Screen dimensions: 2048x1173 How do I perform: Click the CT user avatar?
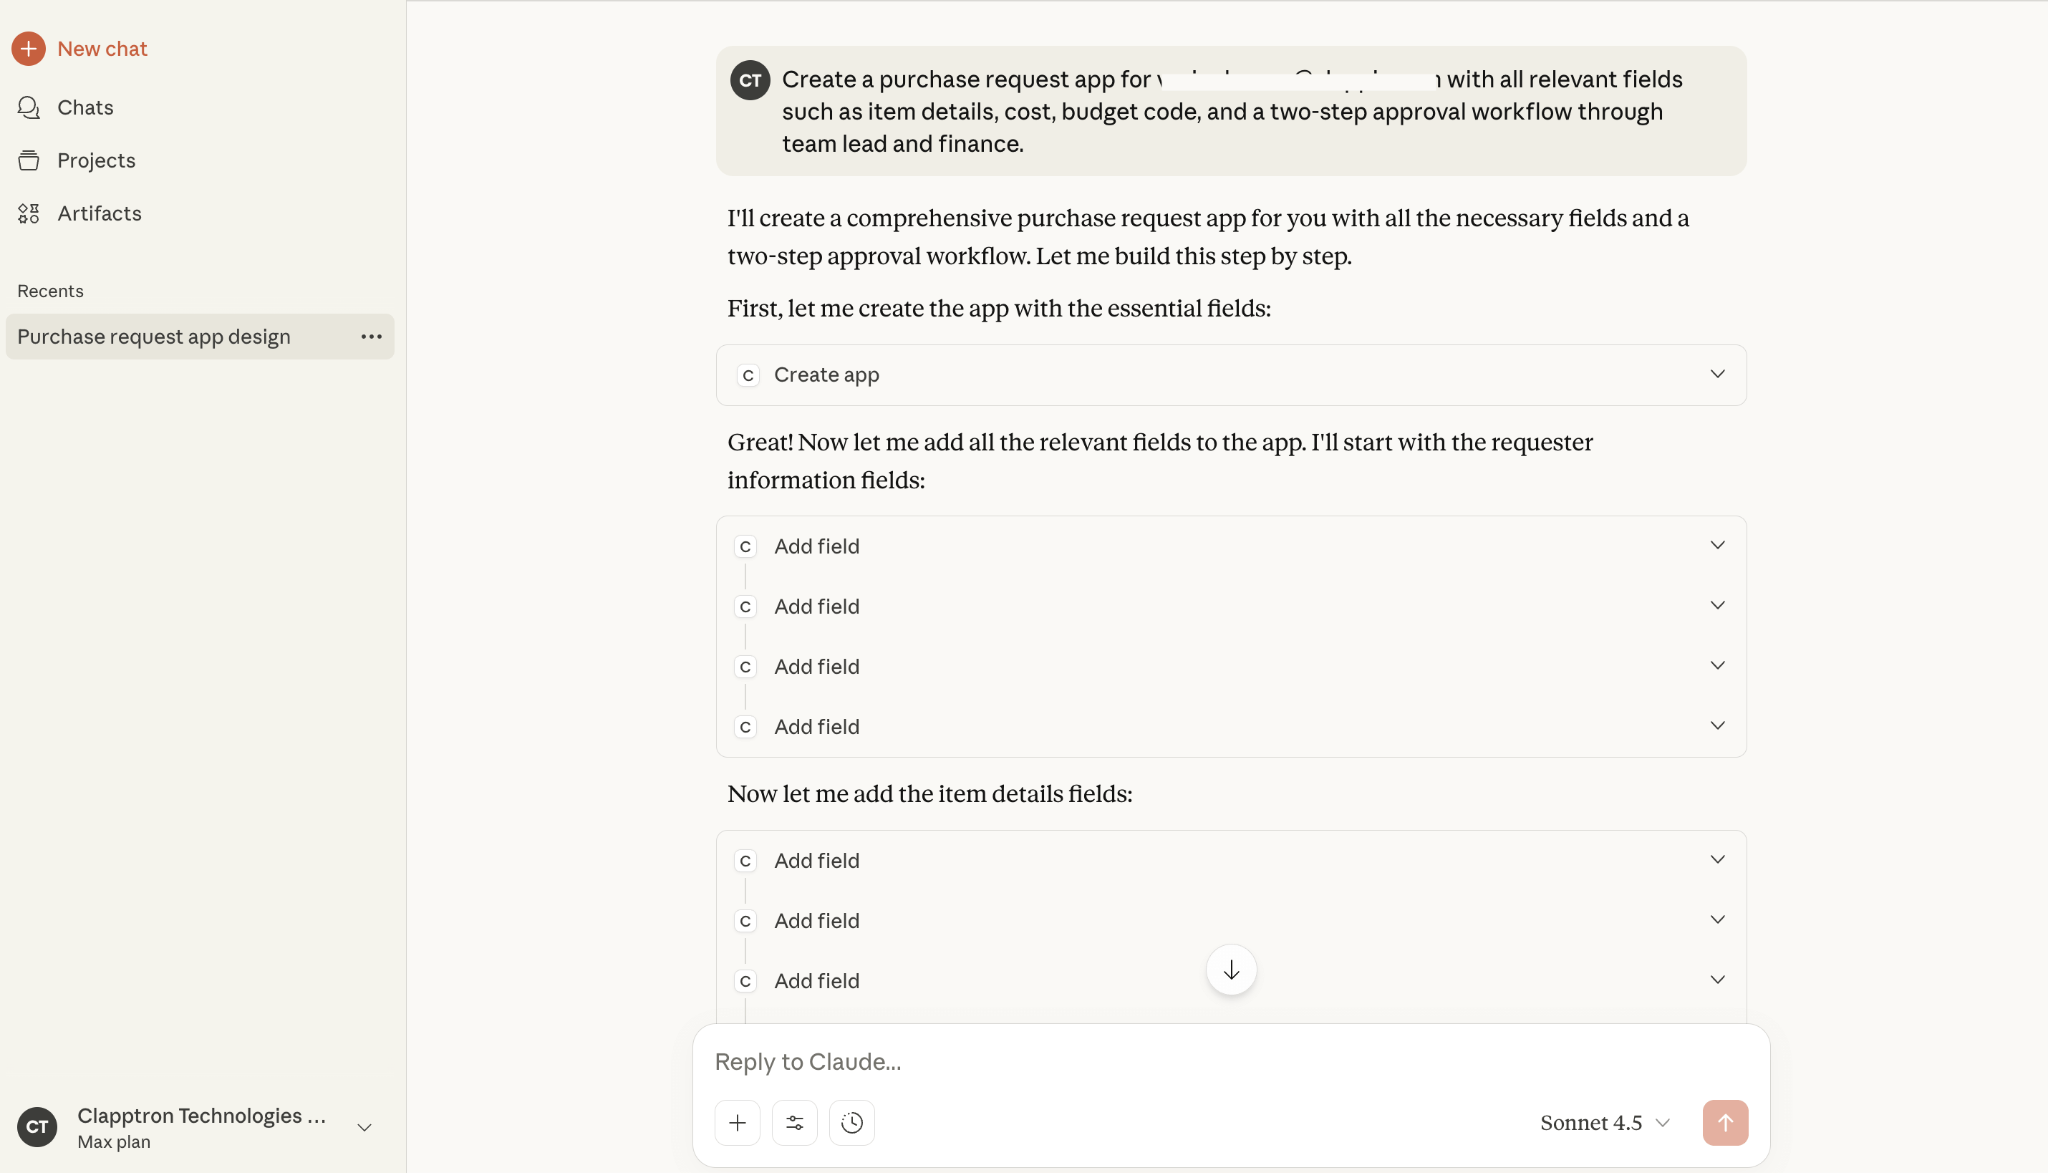click(37, 1126)
